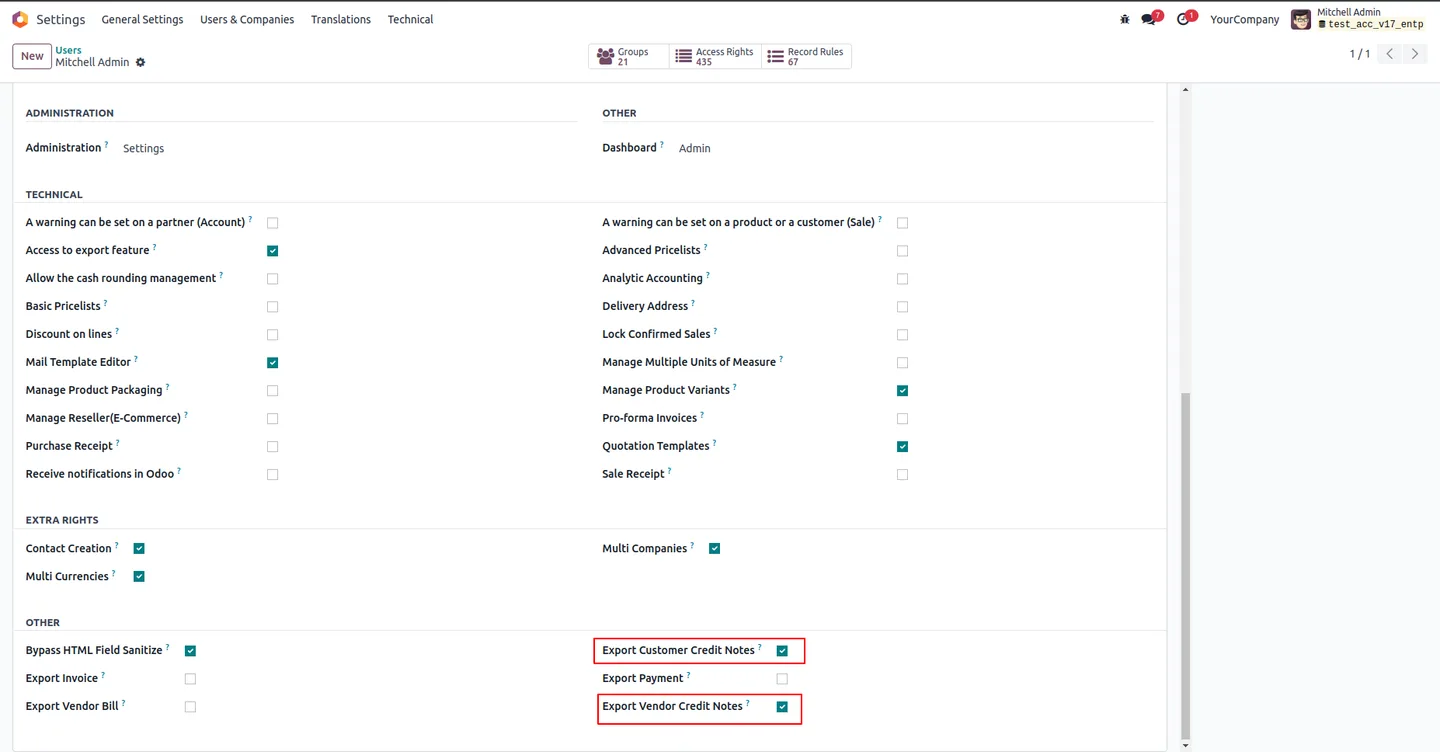This screenshot has height=752, width=1440.
Task: Open the debug bug icon menu
Action: [1125, 19]
